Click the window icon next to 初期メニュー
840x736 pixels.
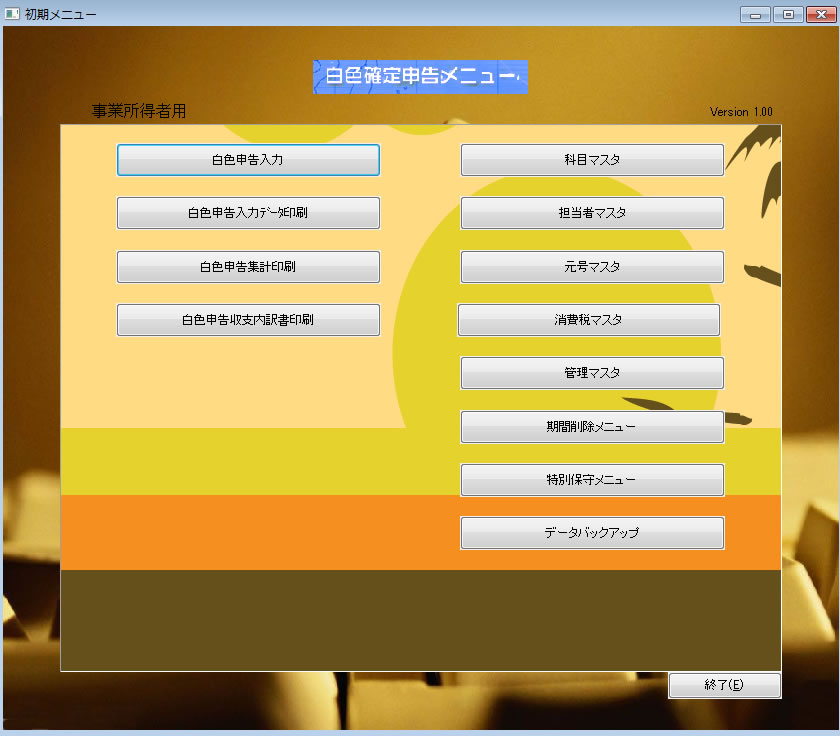click(12, 14)
